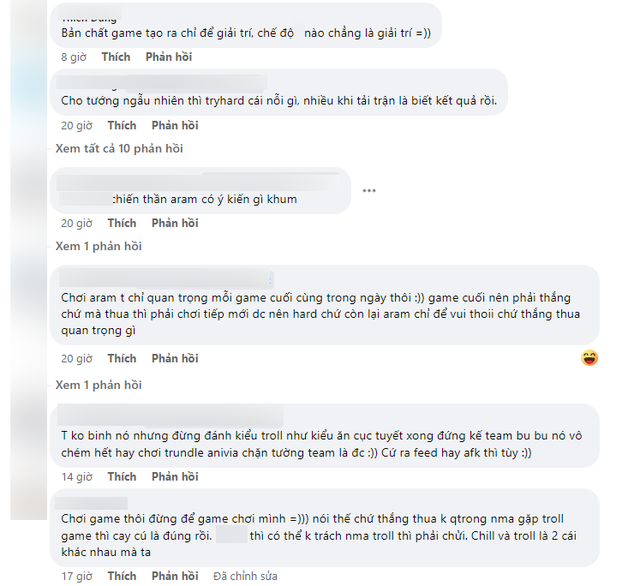Screen dimensions: 640x586
Task: Like the 'T ko binh nó' comment
Action: pyautogui.click(x=122, y=478)
